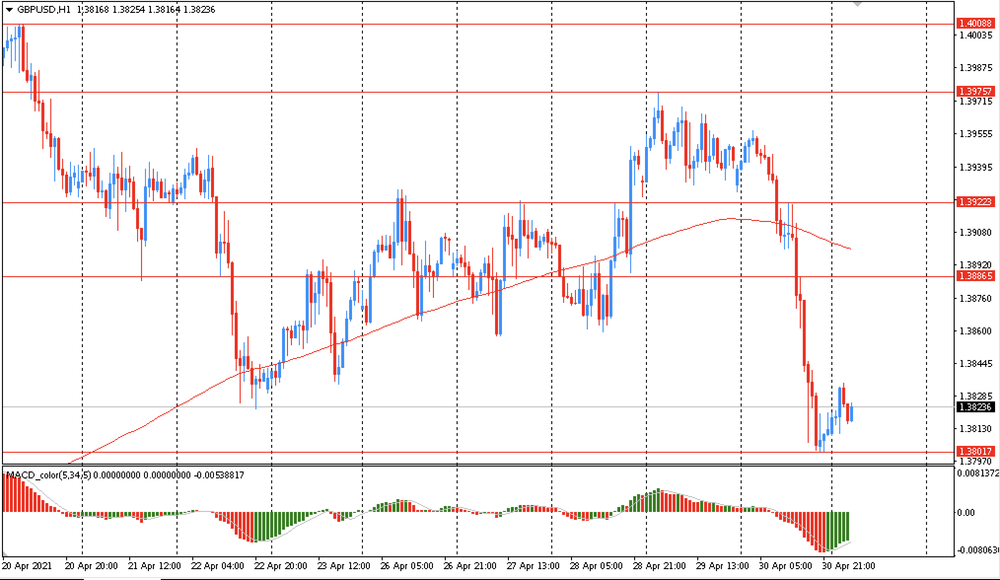Click the 1.38285 price axis value
1000x580 pixels.
[x=976, y=396]
